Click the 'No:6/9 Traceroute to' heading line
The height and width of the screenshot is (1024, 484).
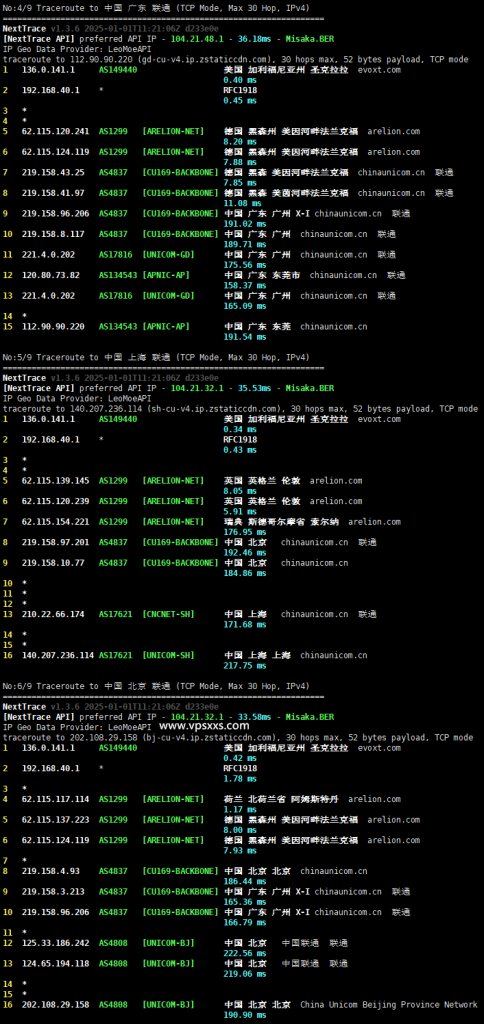156,686
